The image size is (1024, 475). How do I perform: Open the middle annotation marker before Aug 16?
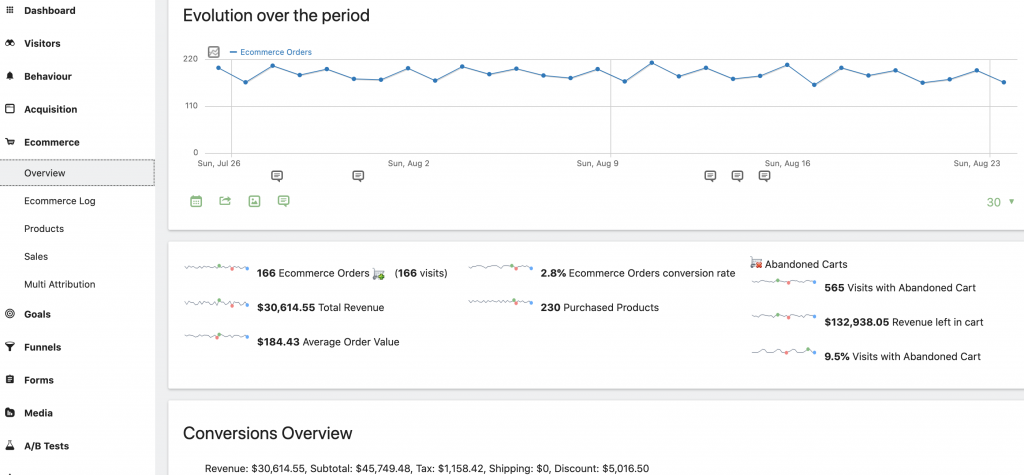(737, 176)
